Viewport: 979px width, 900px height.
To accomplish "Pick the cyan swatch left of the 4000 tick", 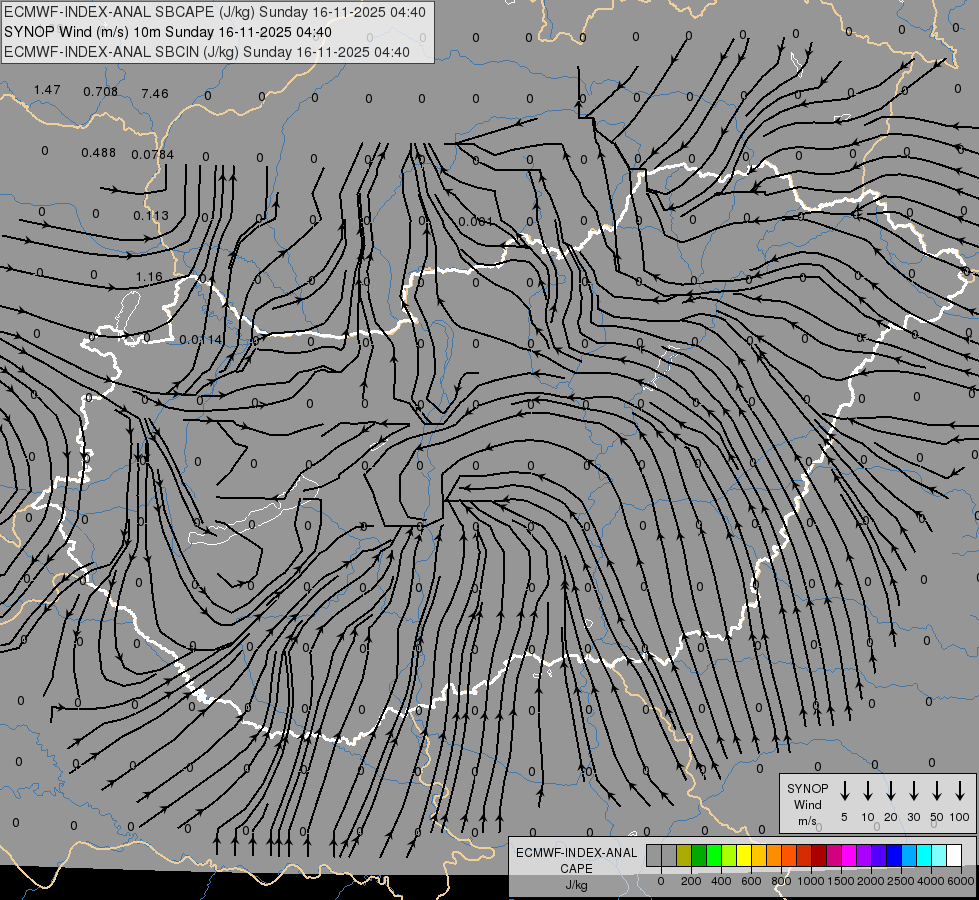I will coord(924,856).
